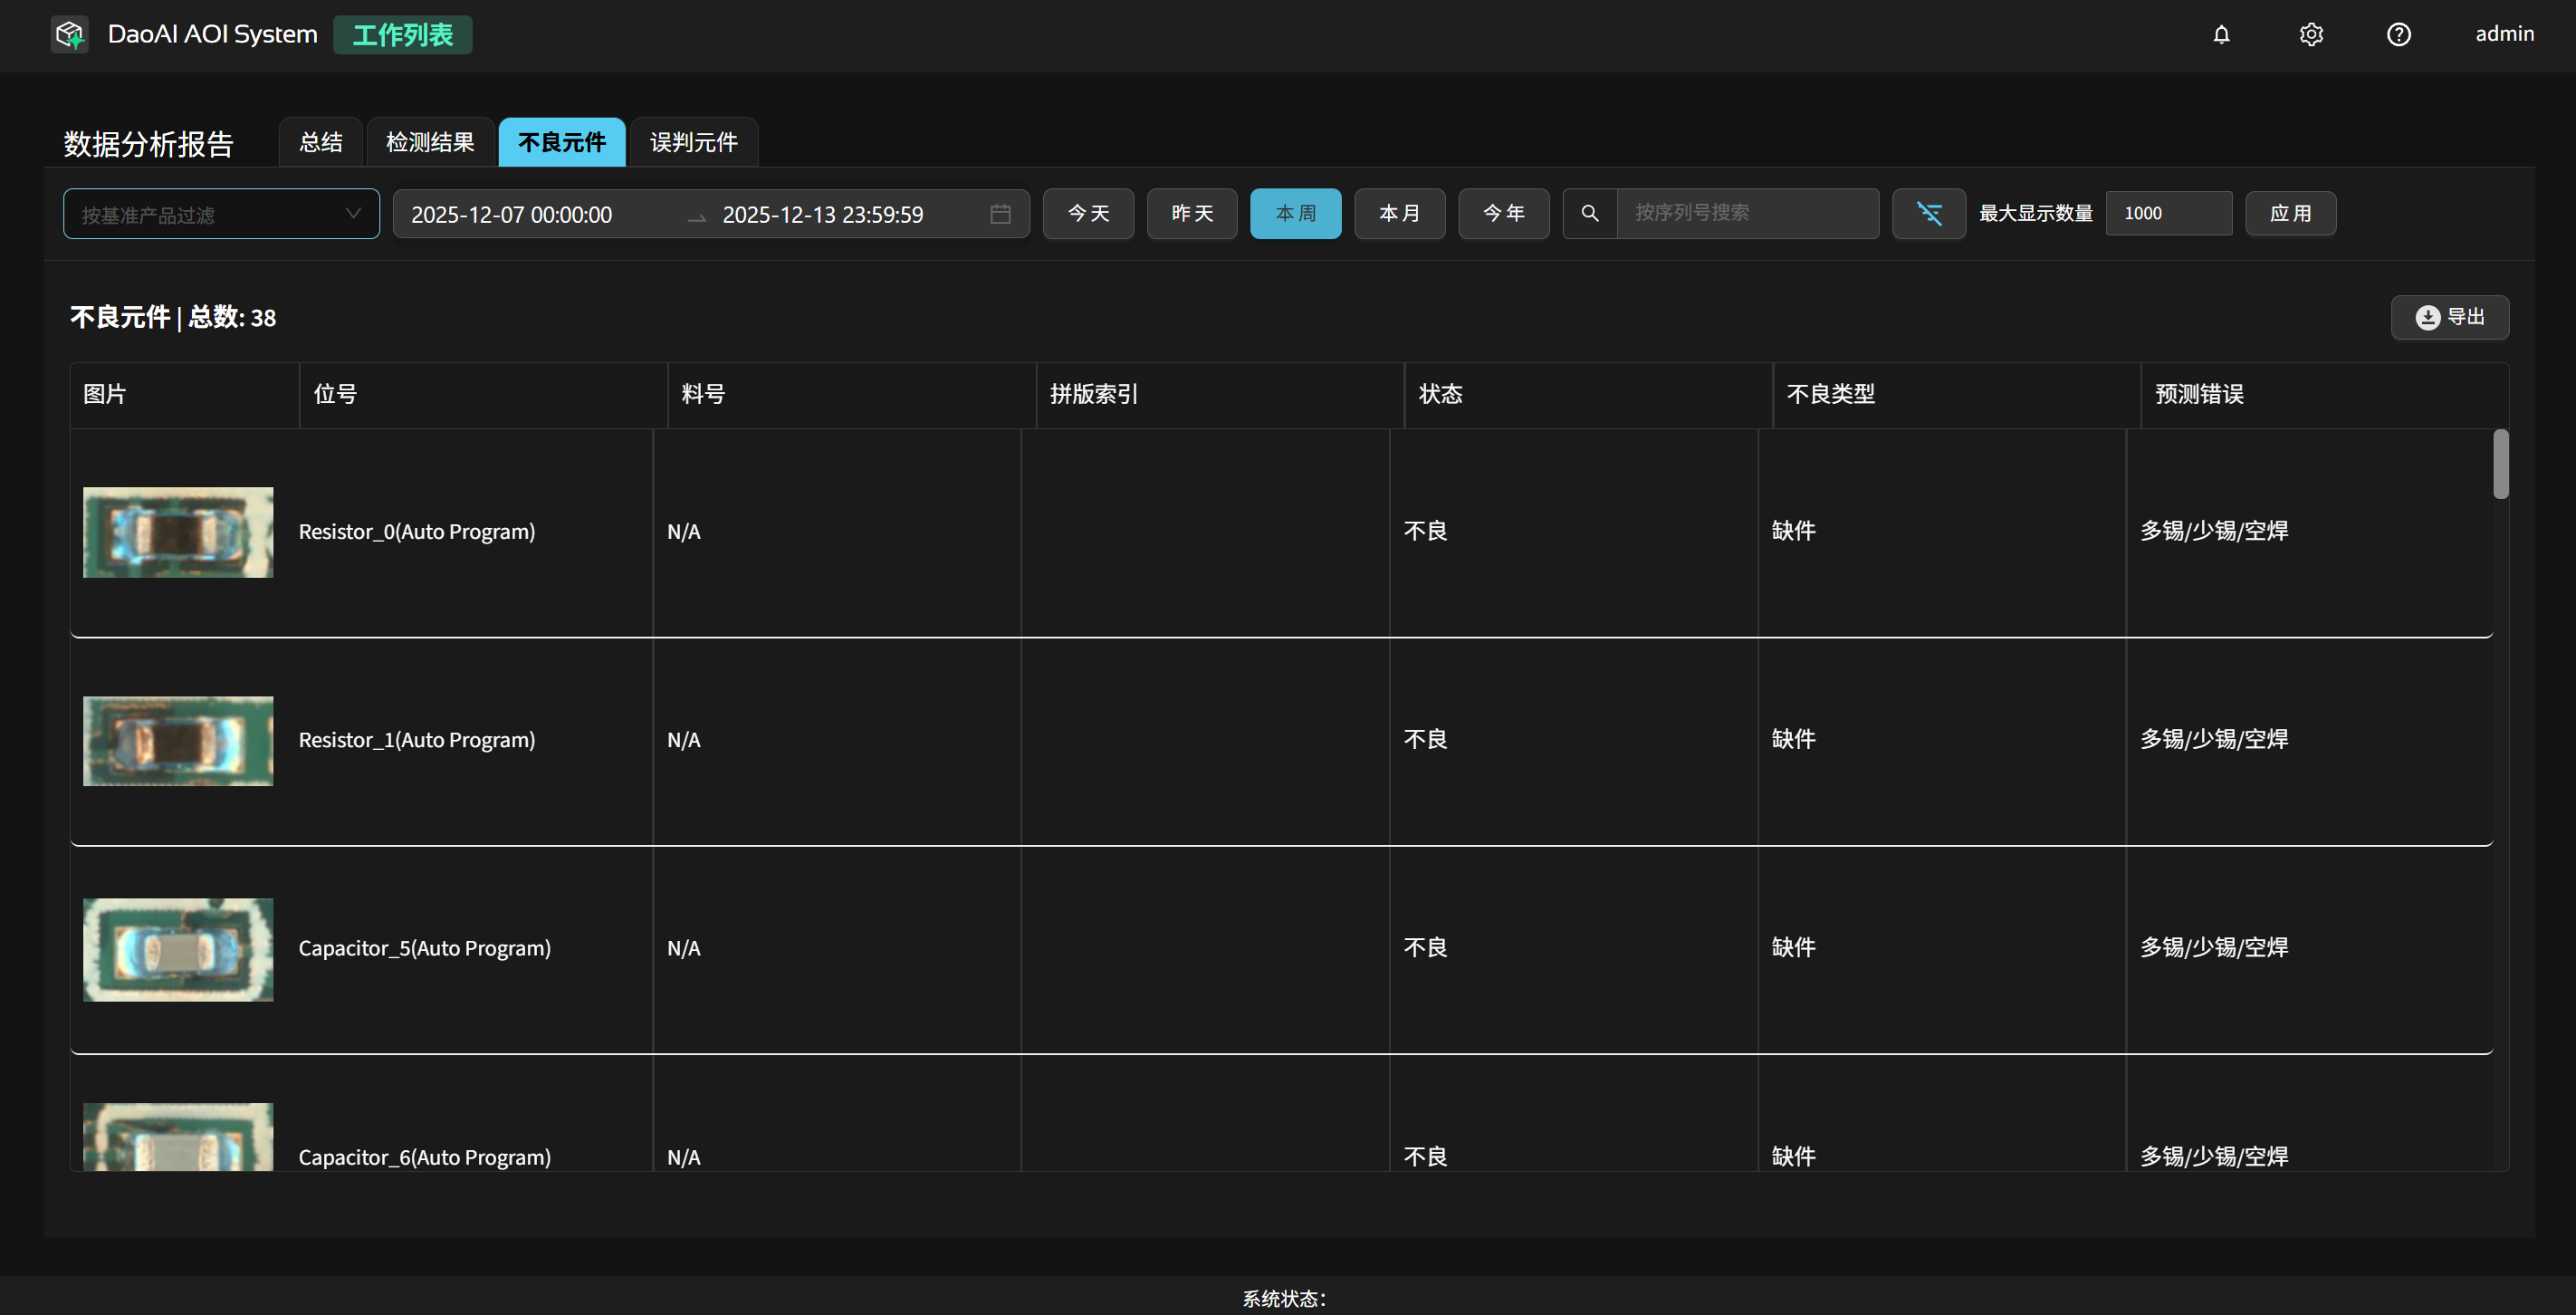Open the Resistor_0 component thumbnail

178,532
